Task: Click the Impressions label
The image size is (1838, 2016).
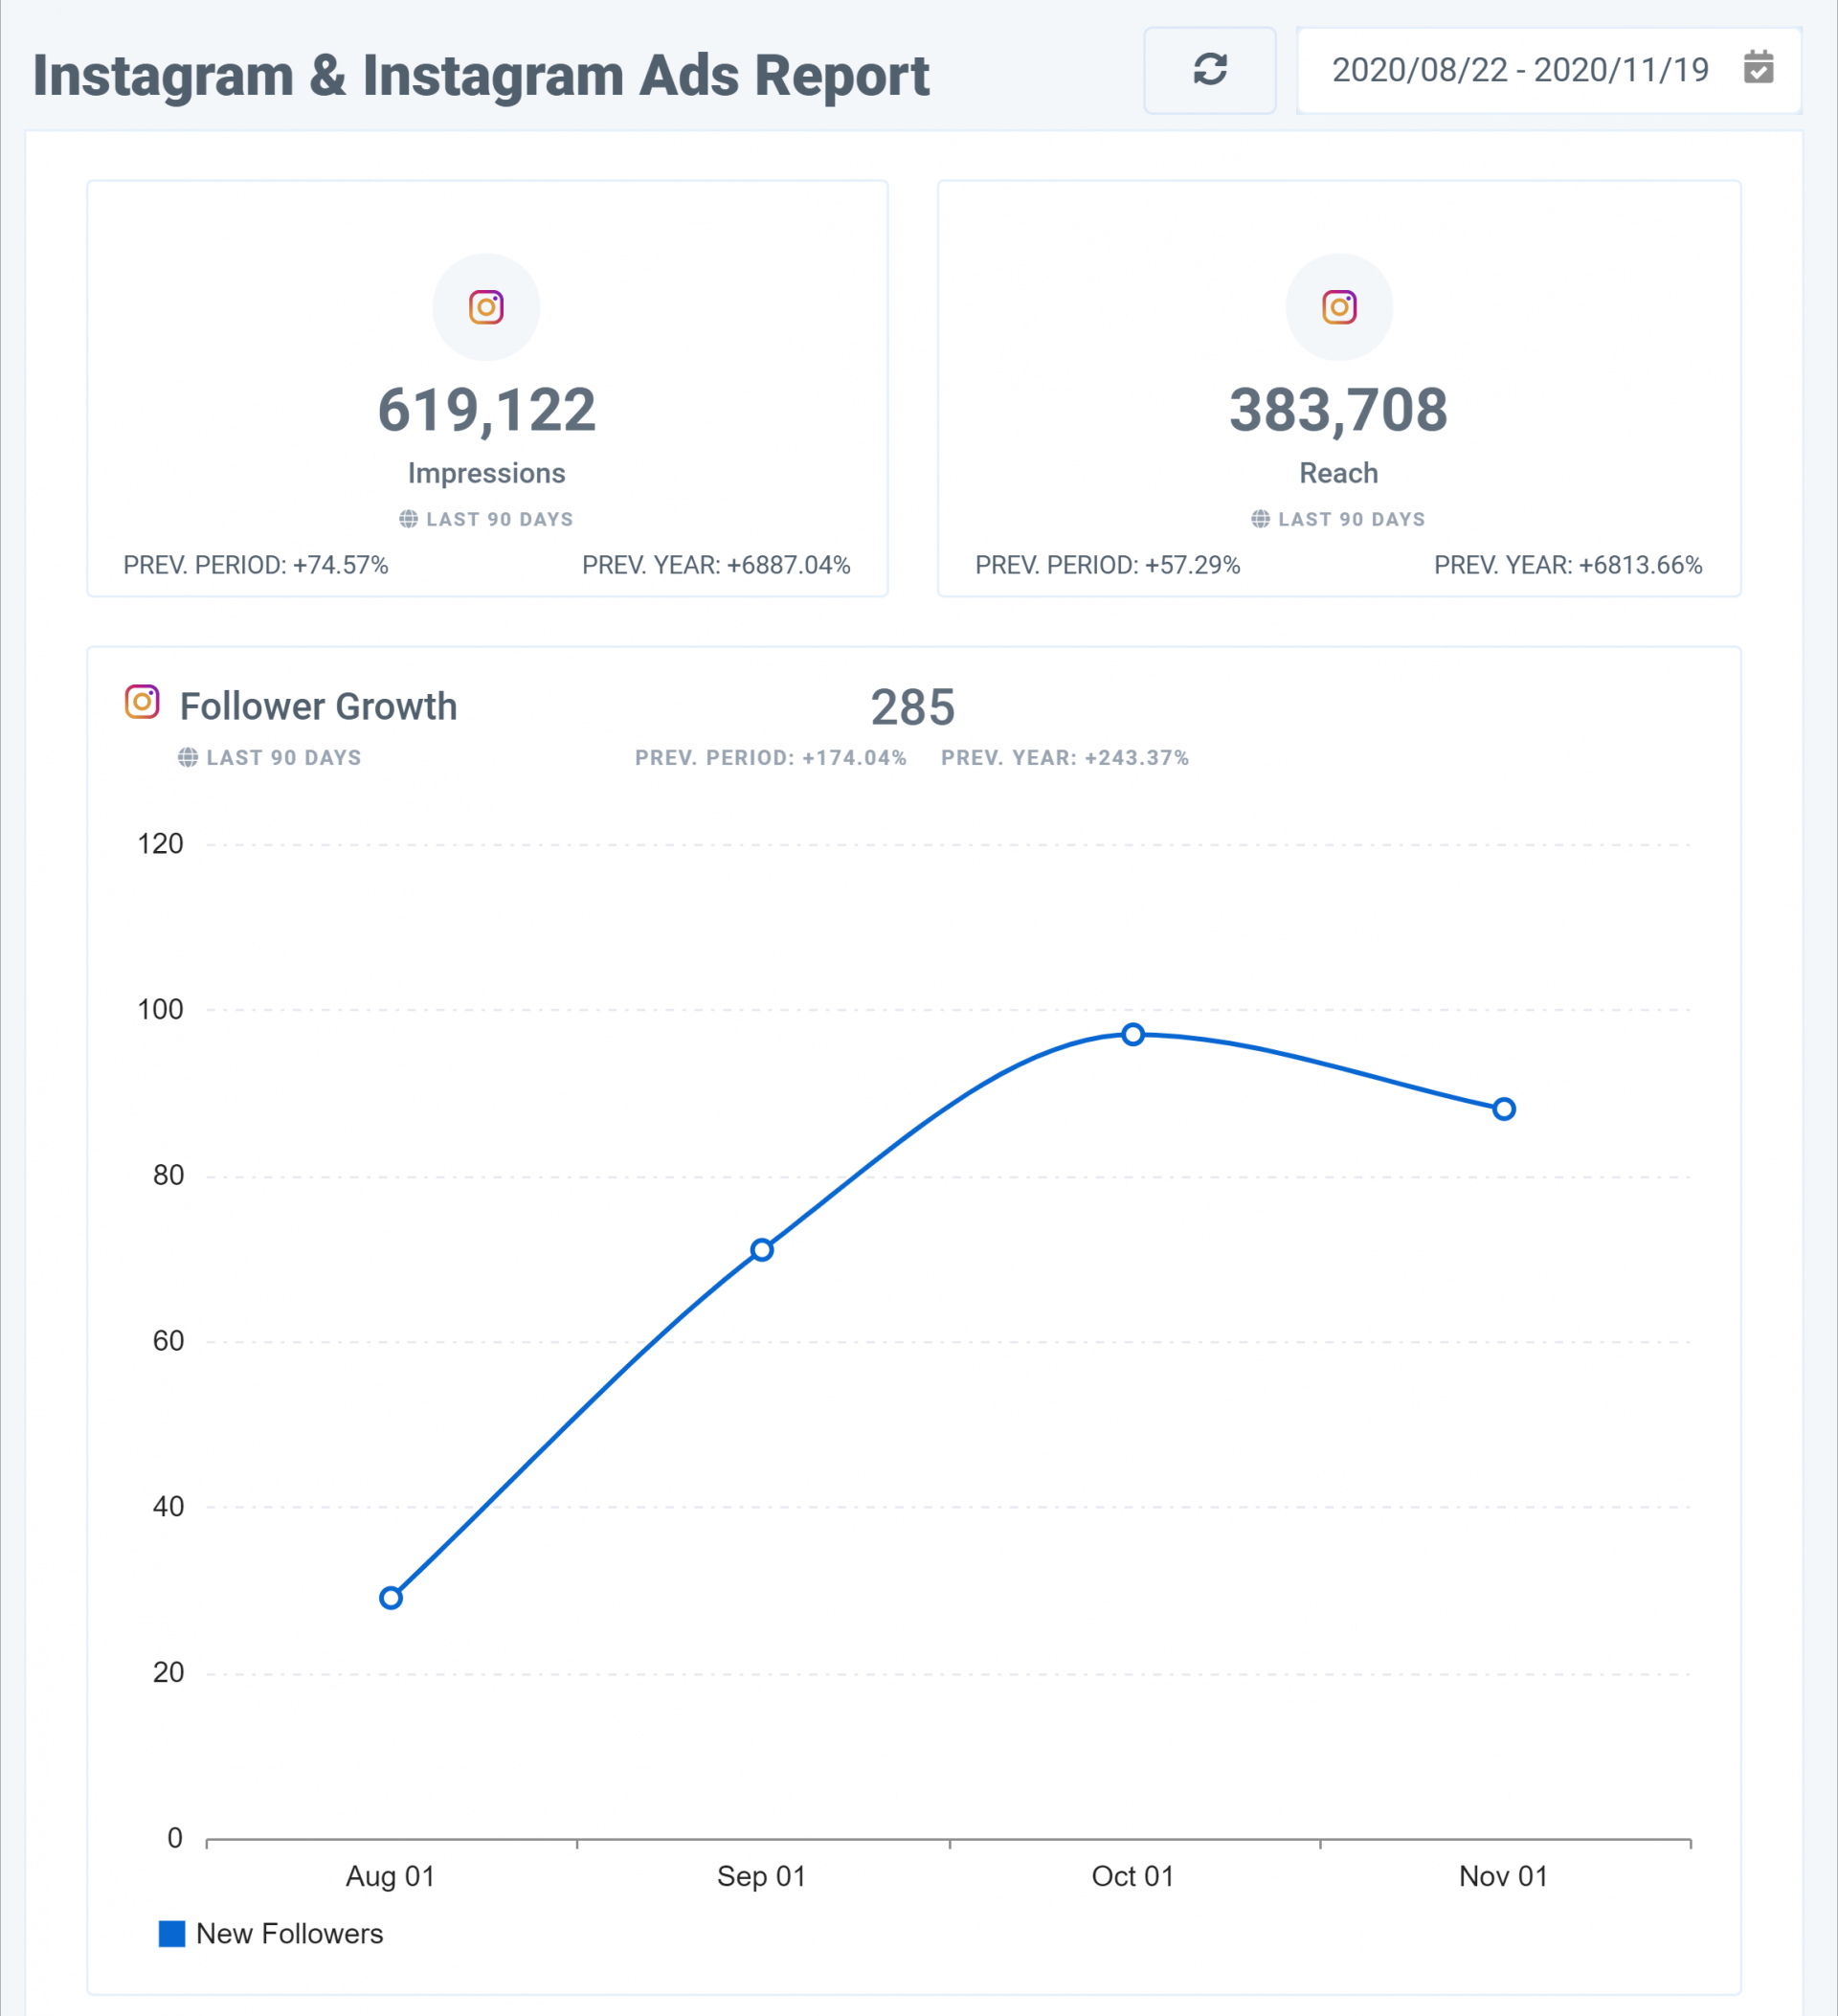Action: tap(487, 473)
